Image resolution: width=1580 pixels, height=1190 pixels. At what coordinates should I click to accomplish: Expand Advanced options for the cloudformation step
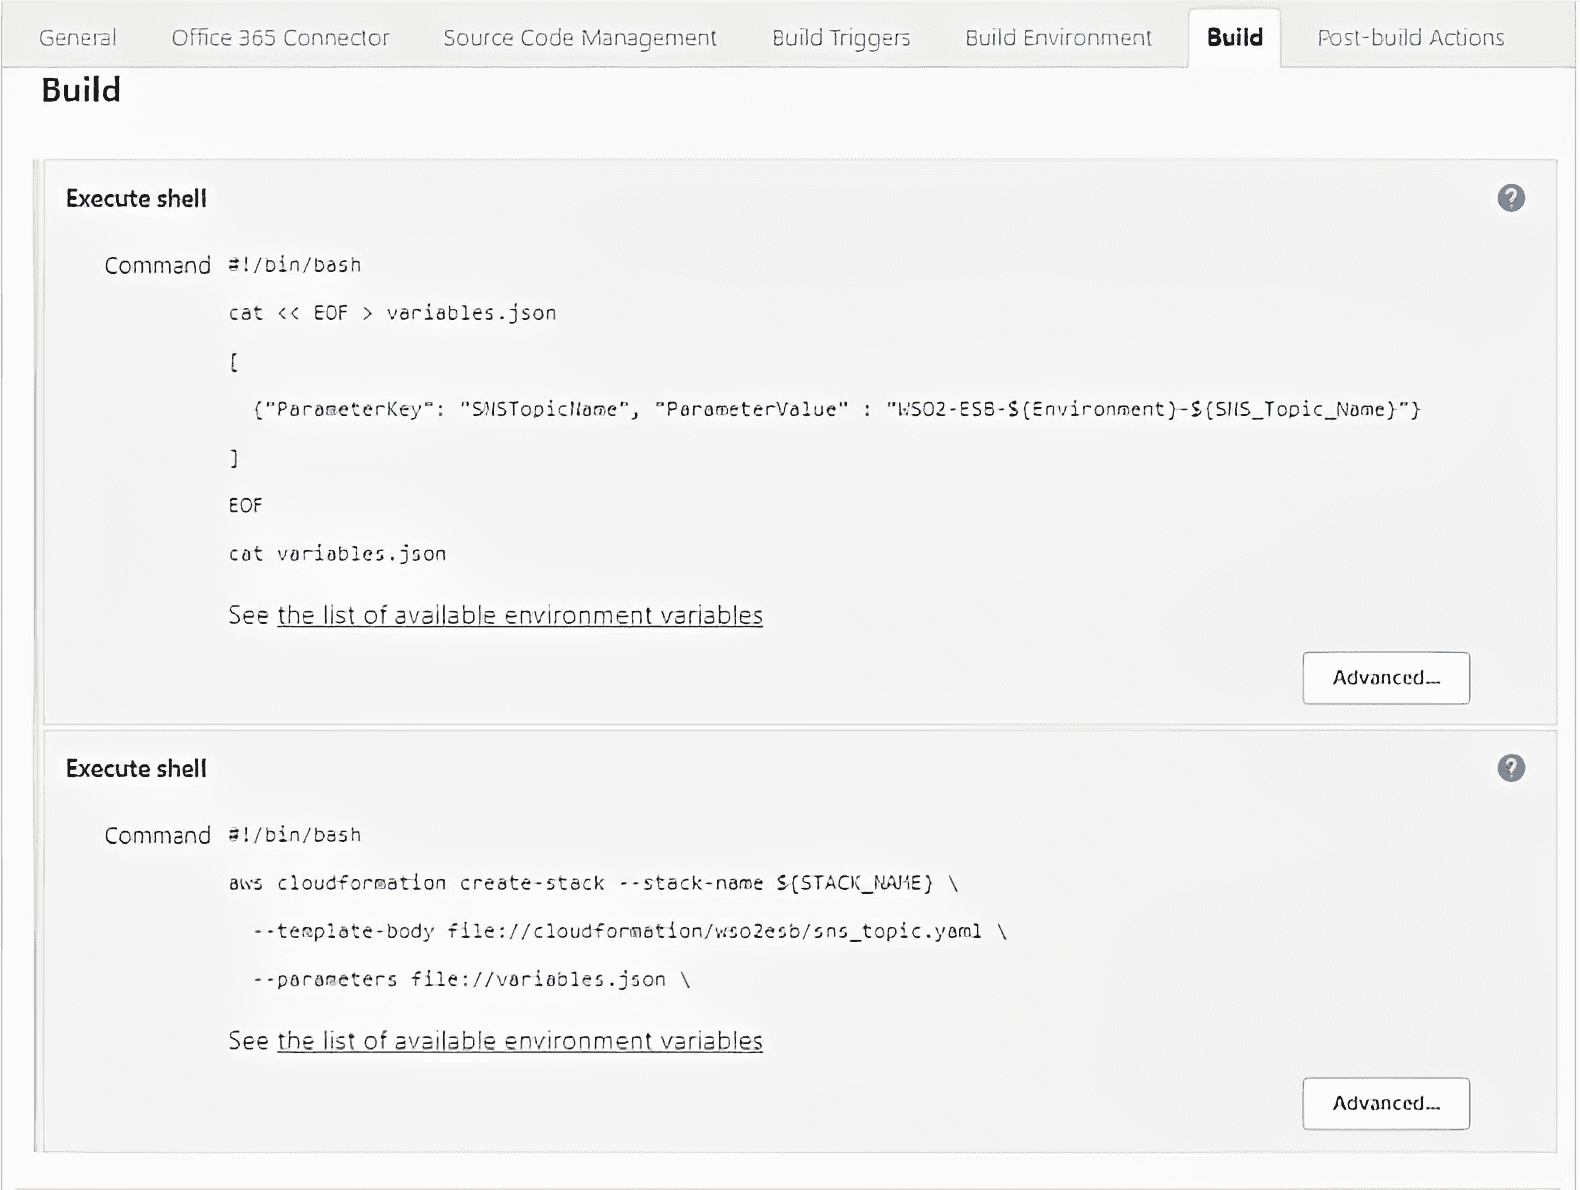1385,1103
